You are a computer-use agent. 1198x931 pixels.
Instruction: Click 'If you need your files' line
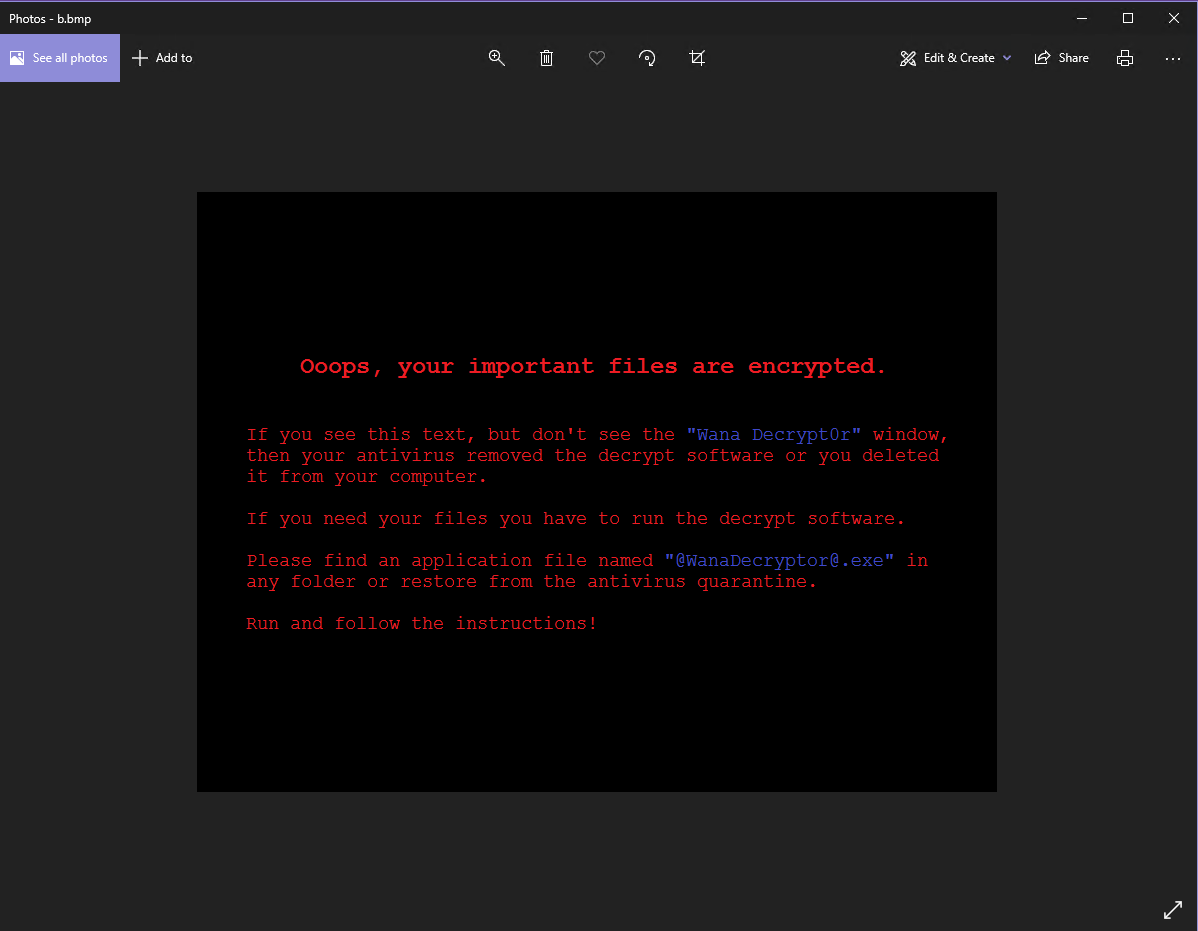(x=575, y=519)
